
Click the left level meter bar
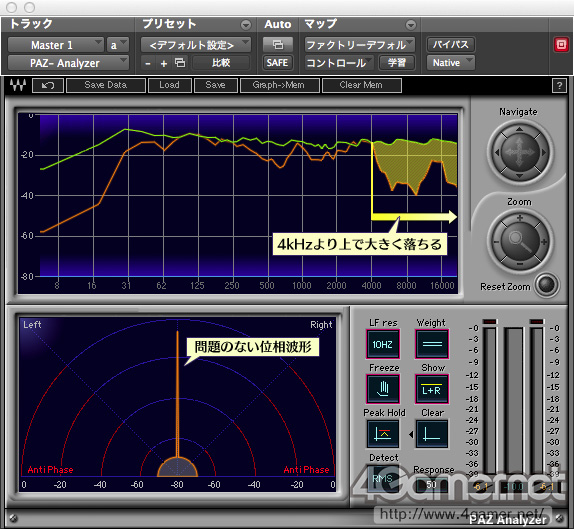(x=490, y=401)
